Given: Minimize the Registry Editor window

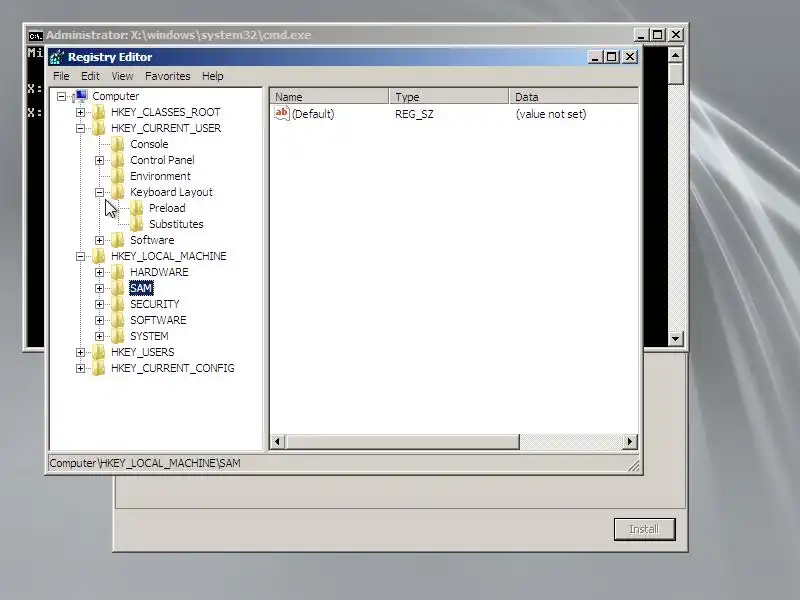Looking at the screenshot, I should tap(595, 57).
